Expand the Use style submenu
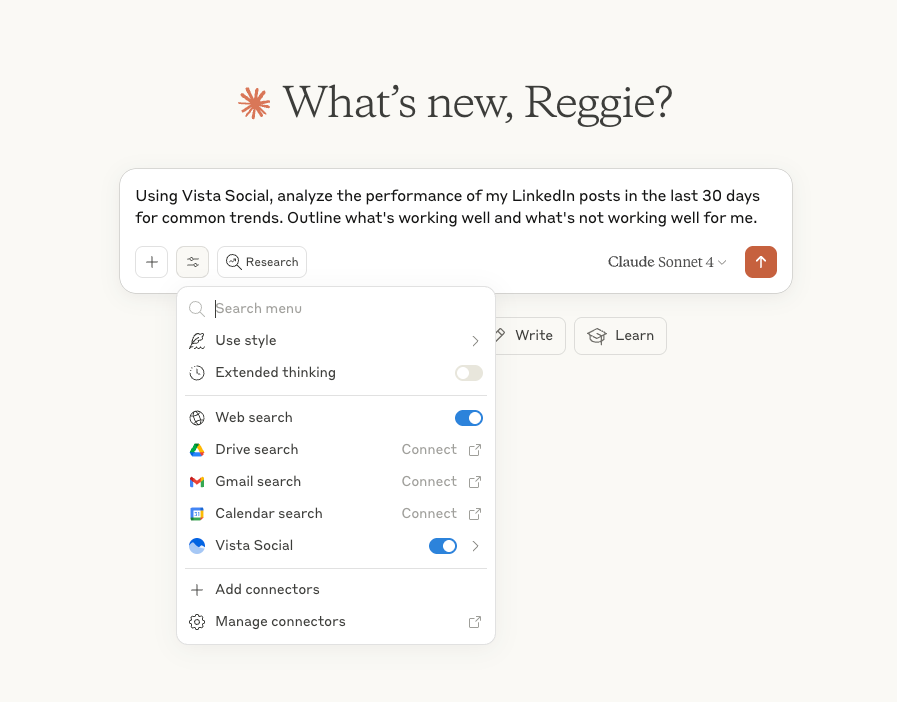The height and width of the screenshot is (702, 897). click(475, 340)
